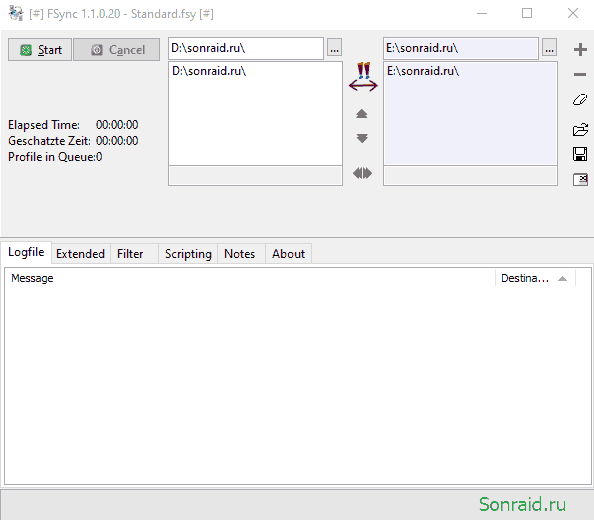
Task: Move the folder pair down with the down arrow
Action: tap(362, 138)
